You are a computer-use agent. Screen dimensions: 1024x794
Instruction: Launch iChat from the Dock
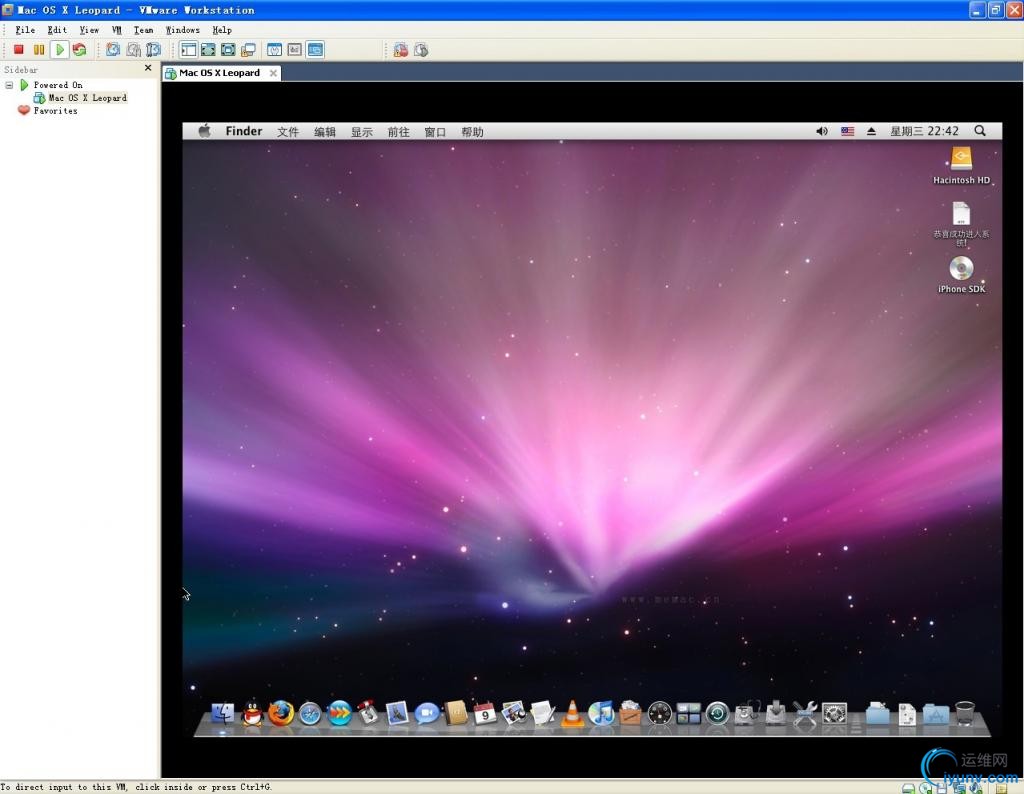point(426,714)
